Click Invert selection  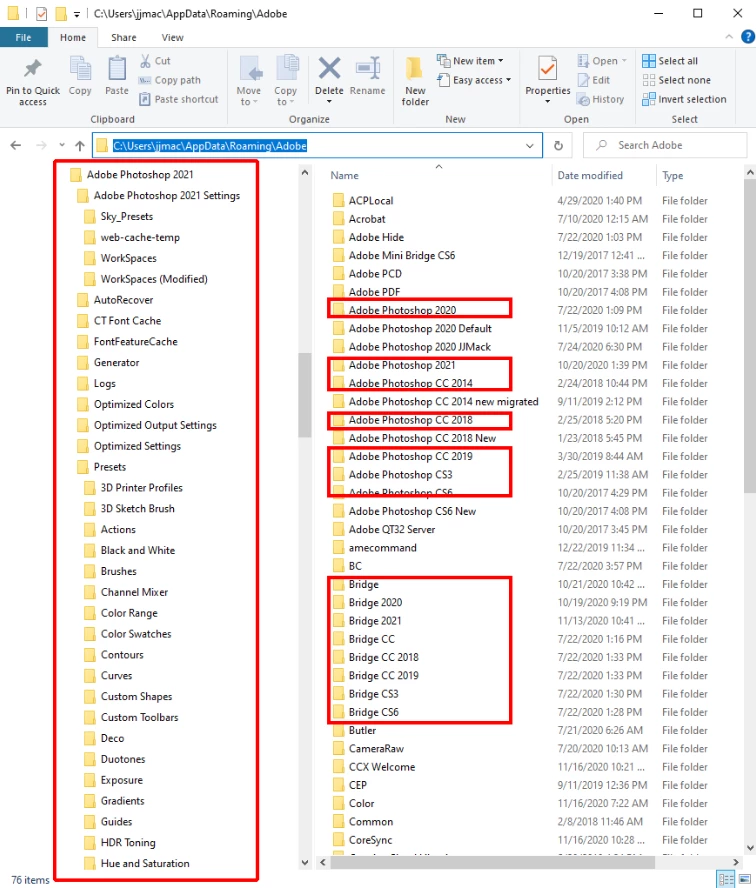coord(684,99)
